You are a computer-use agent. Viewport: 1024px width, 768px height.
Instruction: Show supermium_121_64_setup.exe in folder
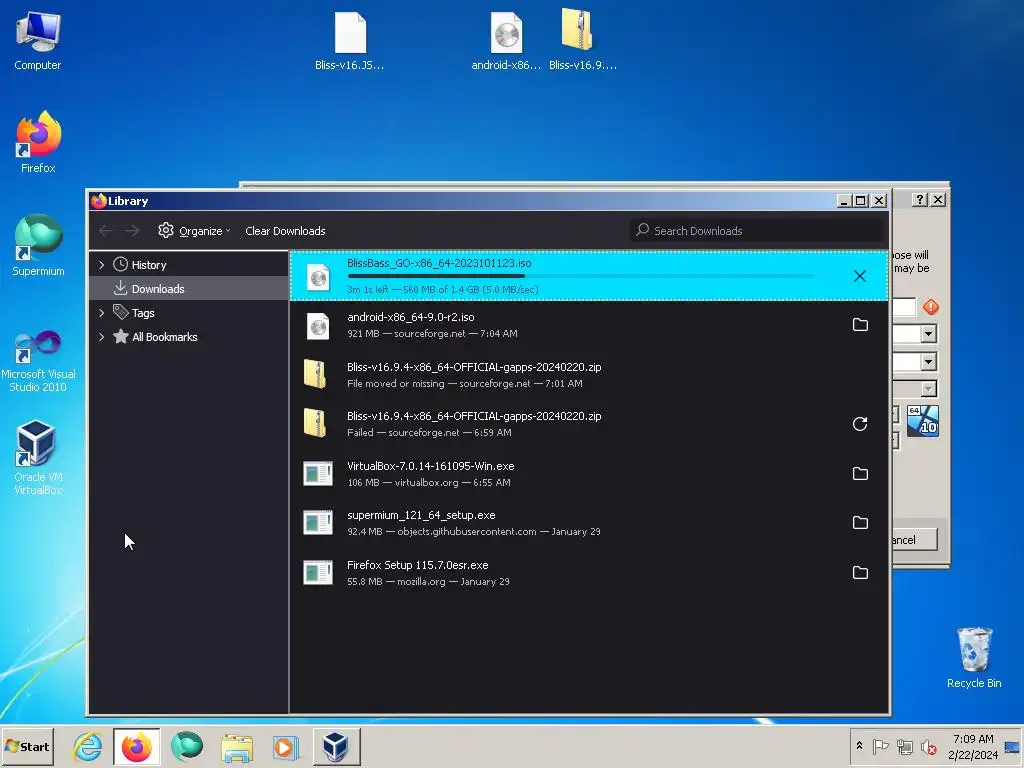[860, 522]
